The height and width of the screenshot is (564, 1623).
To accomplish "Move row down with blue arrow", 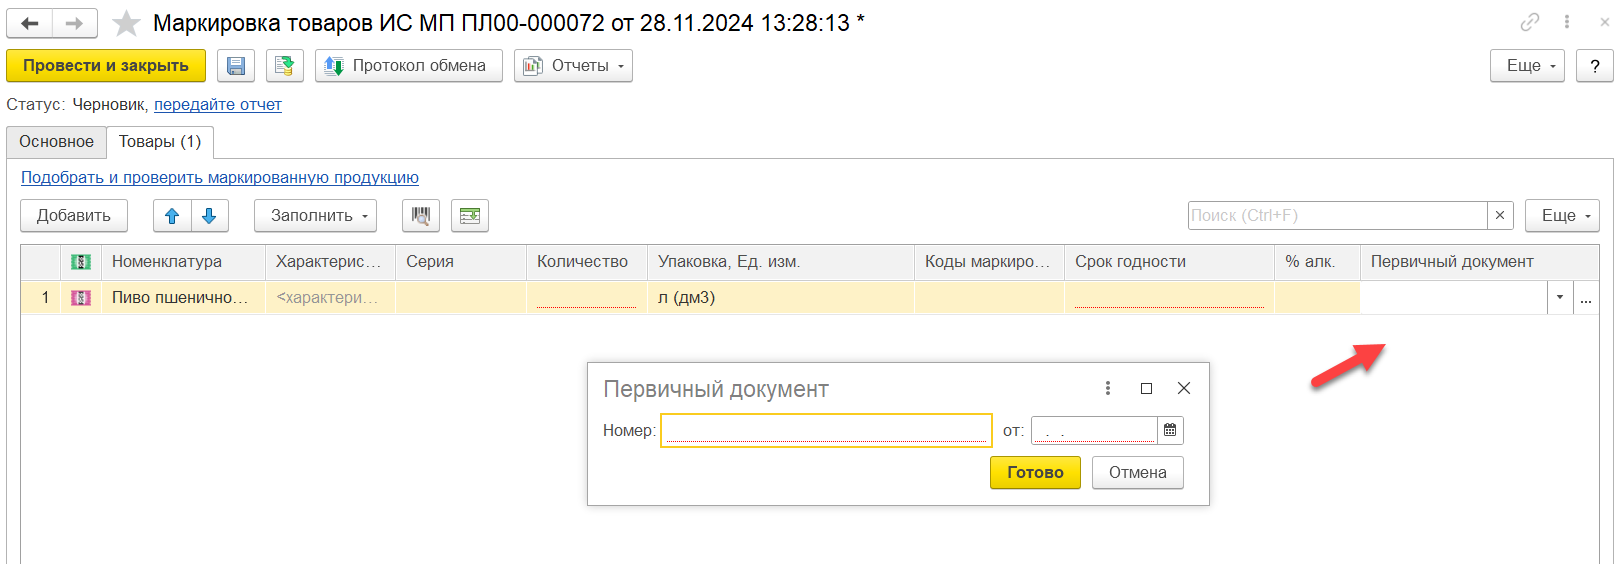I will (209, 216).
